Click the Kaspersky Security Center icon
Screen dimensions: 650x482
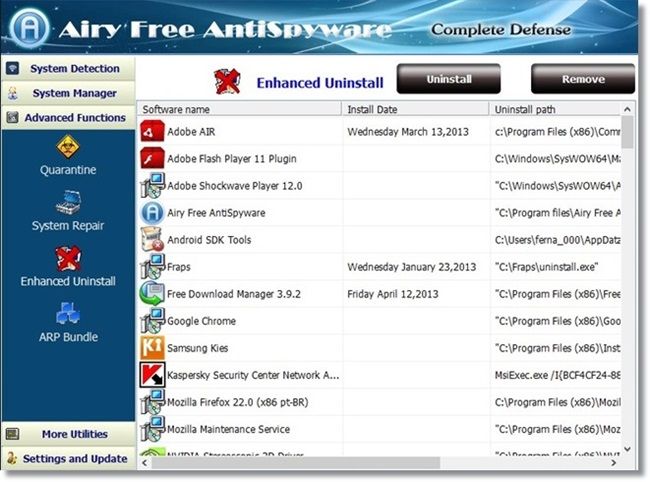[x=152, y=375]
